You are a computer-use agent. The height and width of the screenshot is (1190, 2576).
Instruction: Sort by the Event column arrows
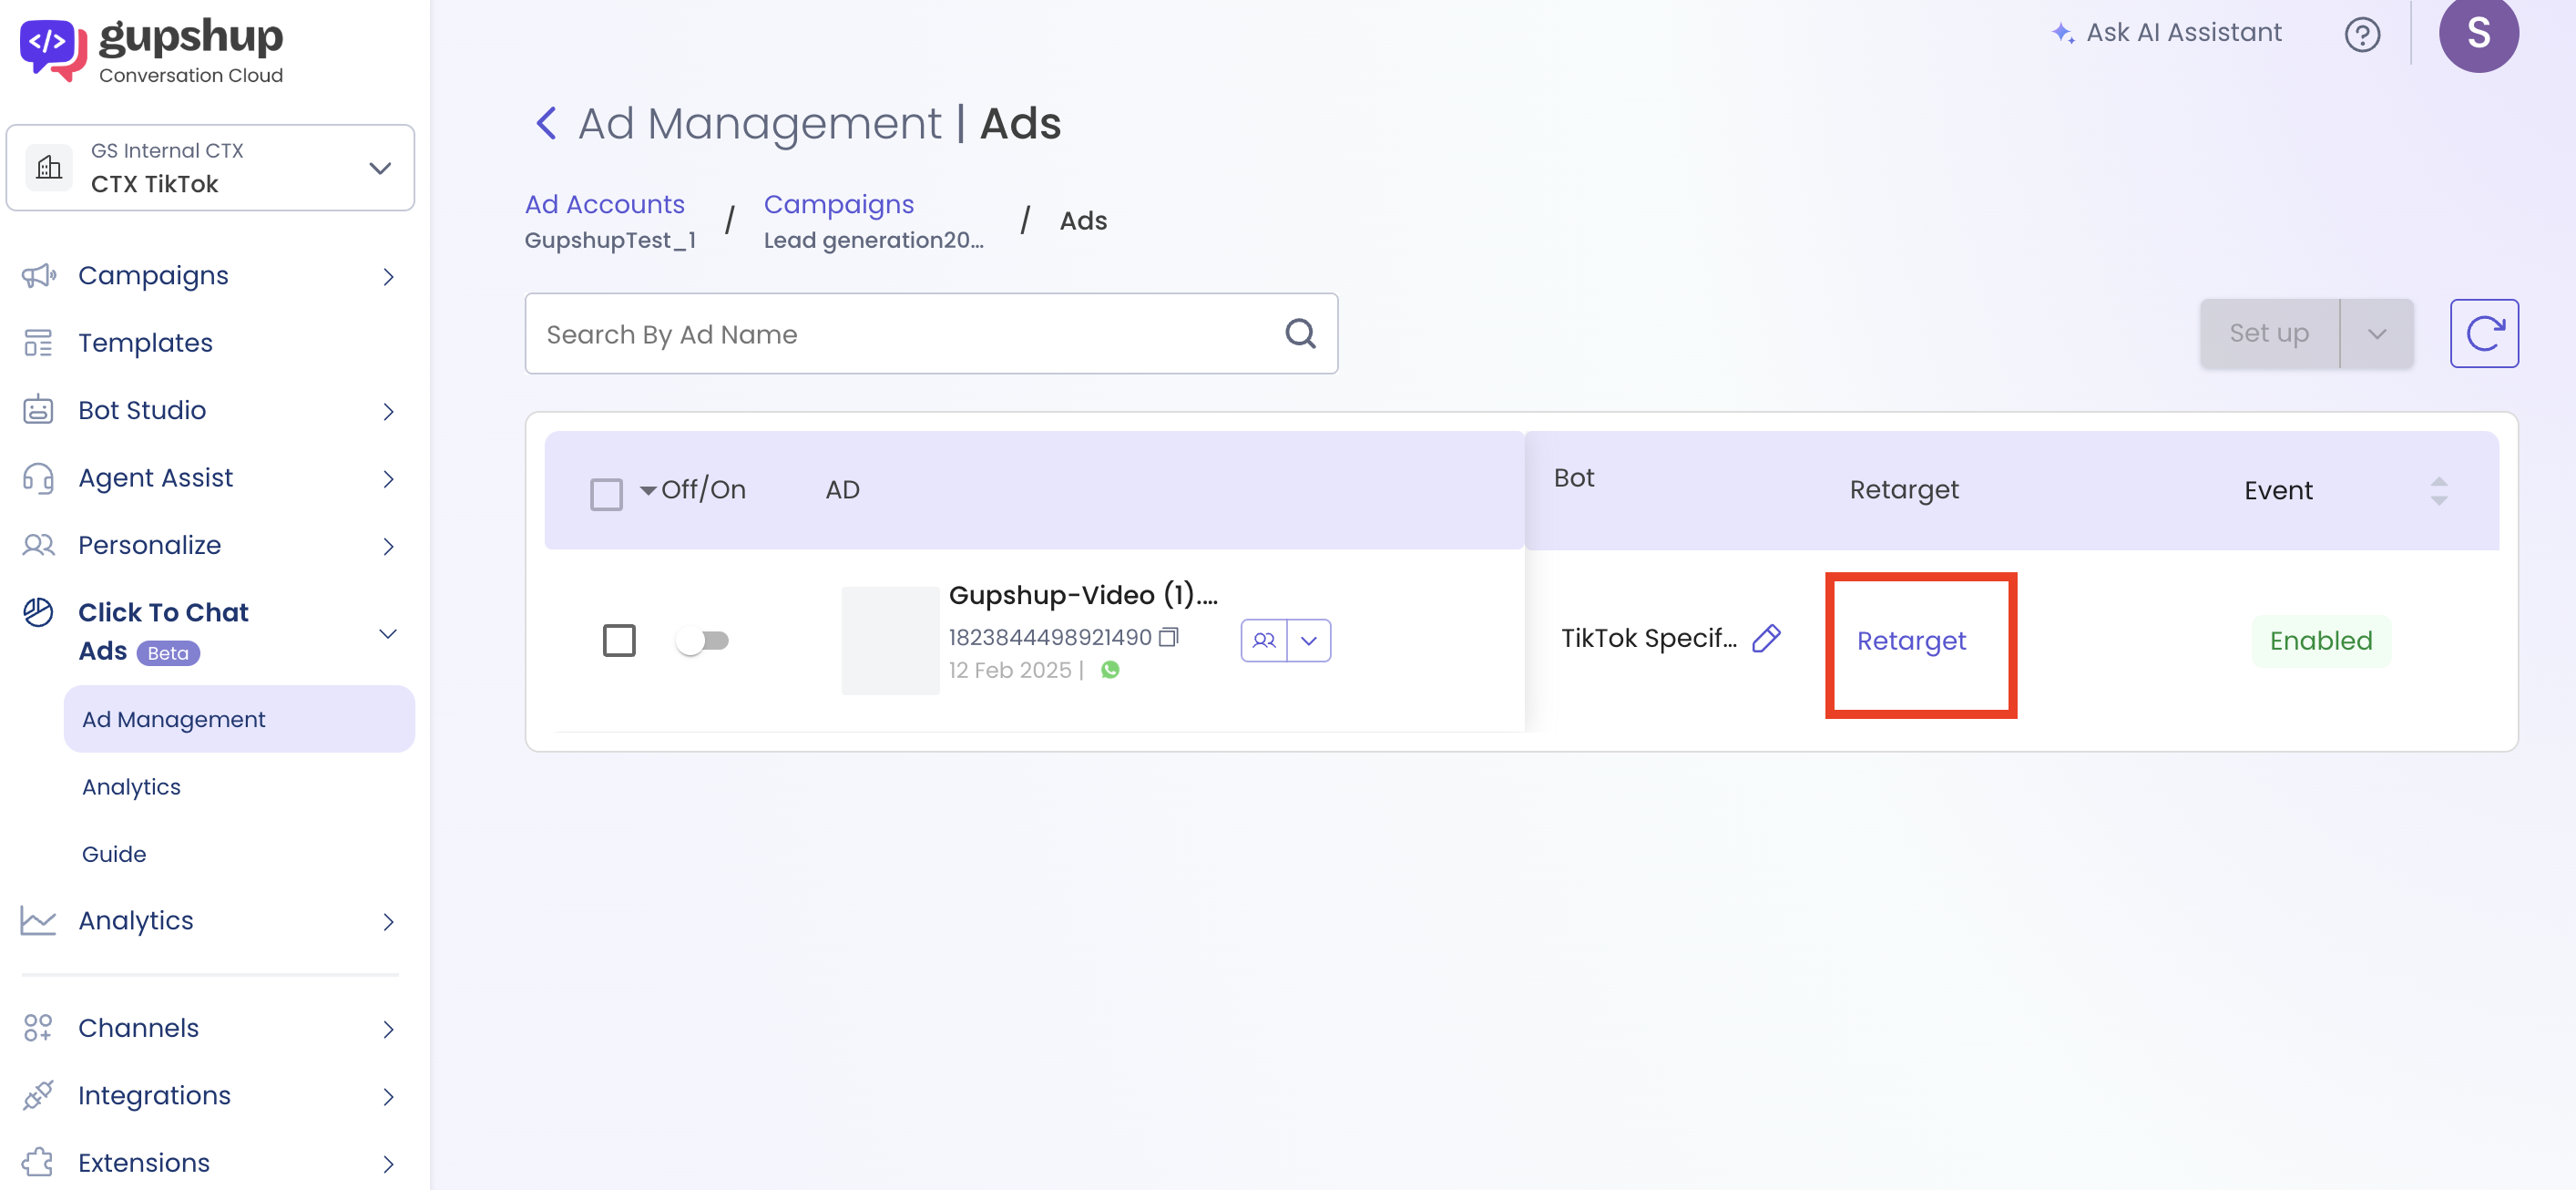coord(2438,490)
